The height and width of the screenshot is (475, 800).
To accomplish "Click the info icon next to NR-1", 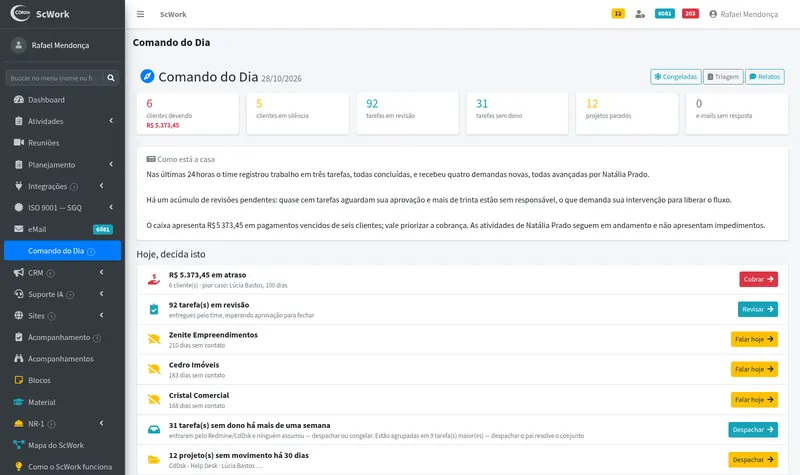I will (52, 424).
